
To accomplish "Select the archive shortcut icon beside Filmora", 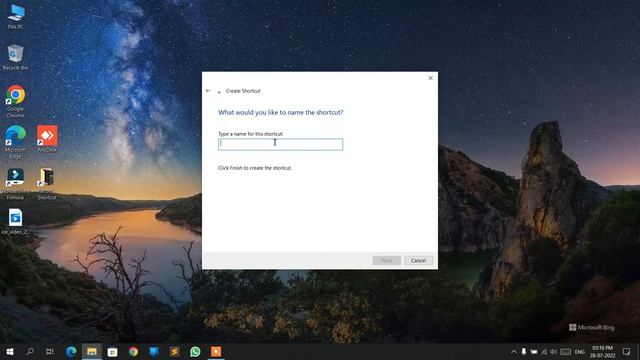I will 47,184.
